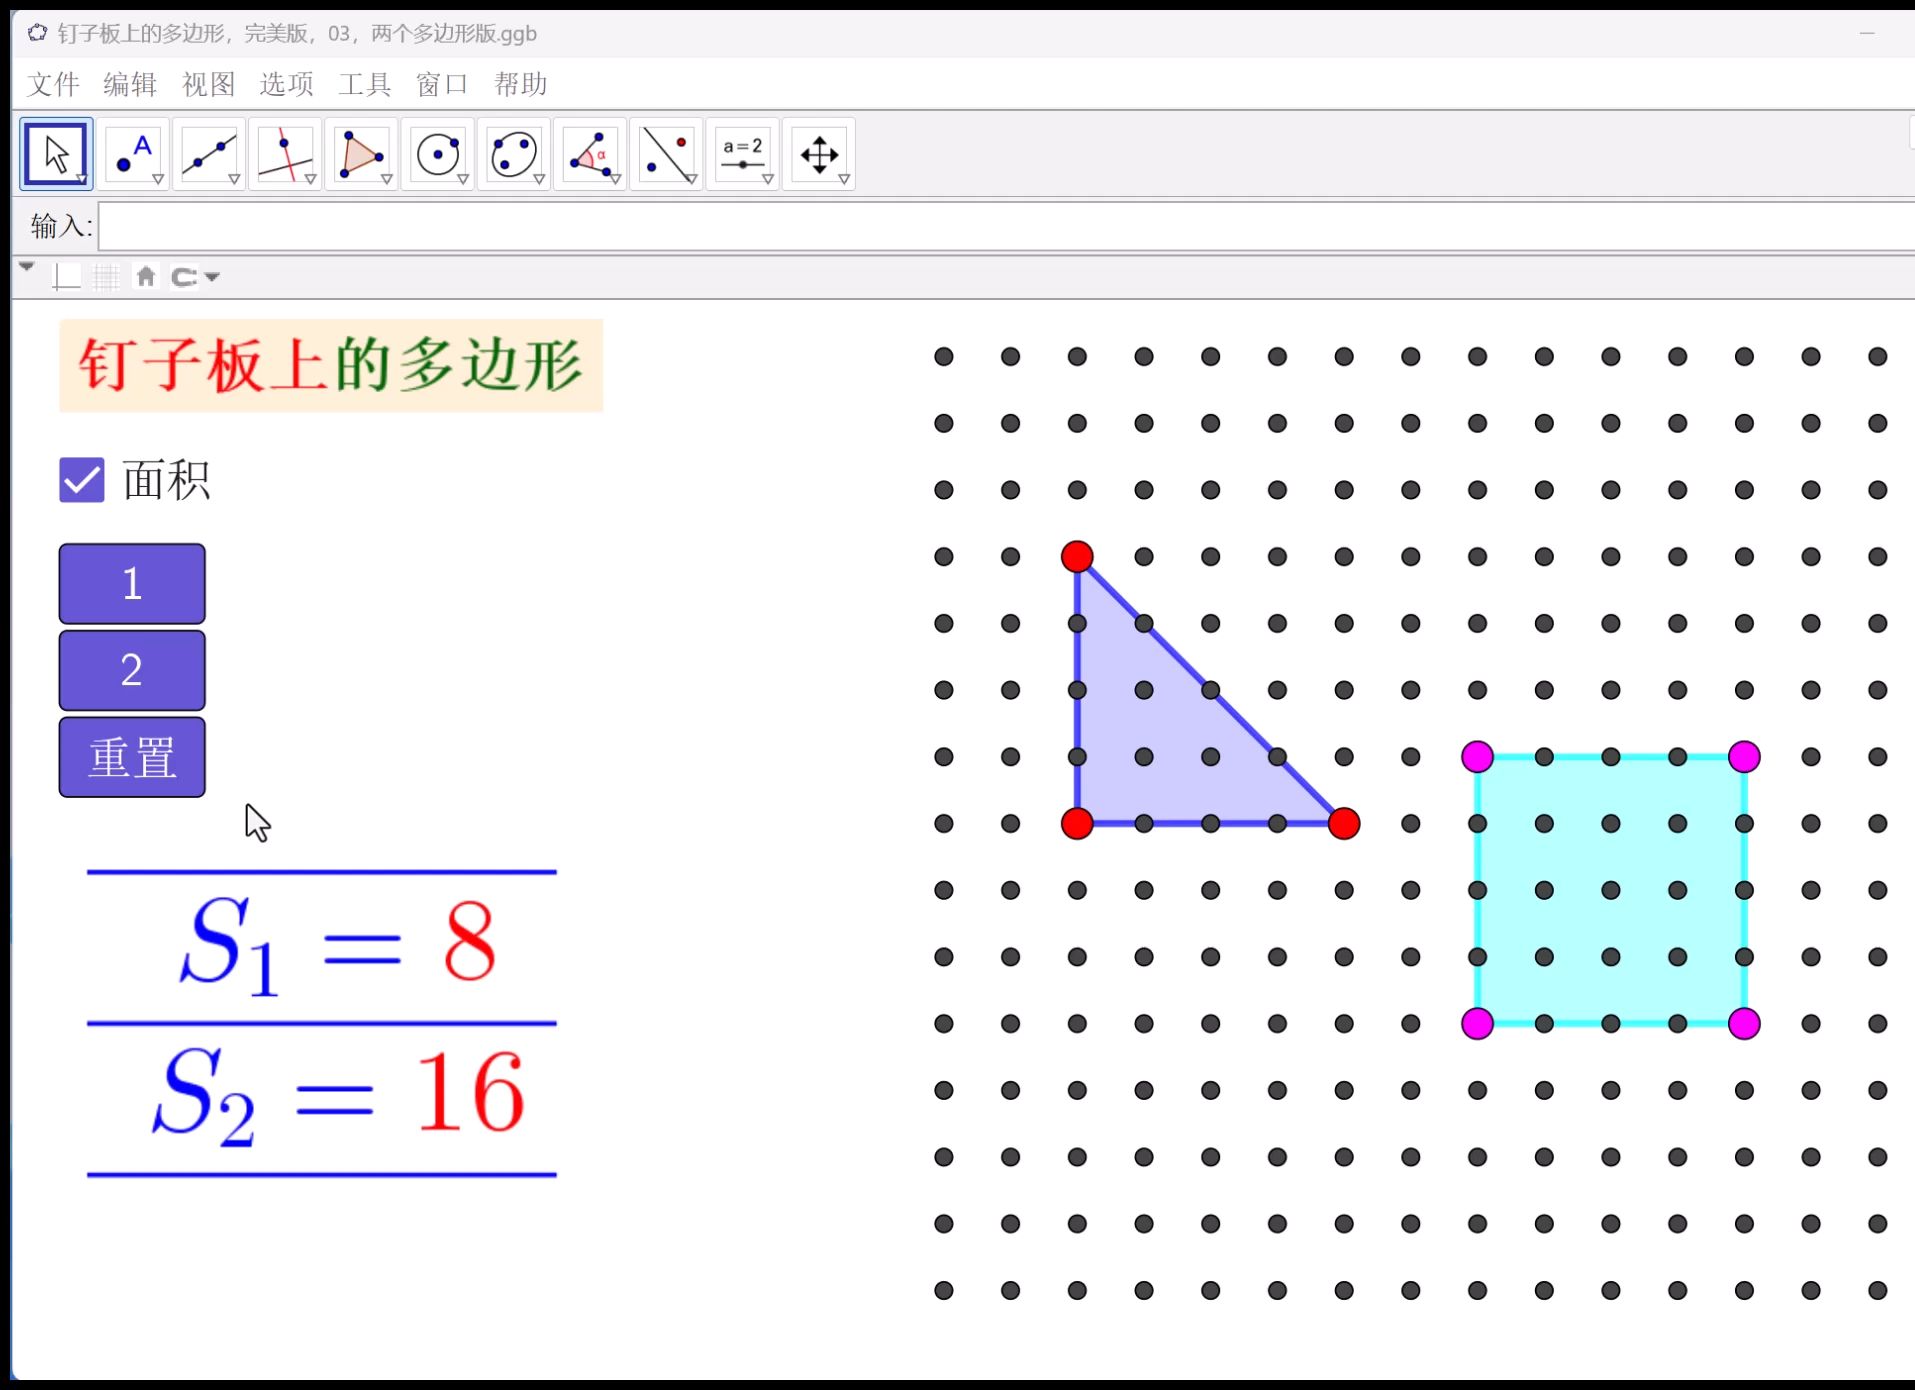Click the square's bottom-left magenta vertex
The height and width of the screenshot is (1390, 1915).
click(x=1477, y=1024)
